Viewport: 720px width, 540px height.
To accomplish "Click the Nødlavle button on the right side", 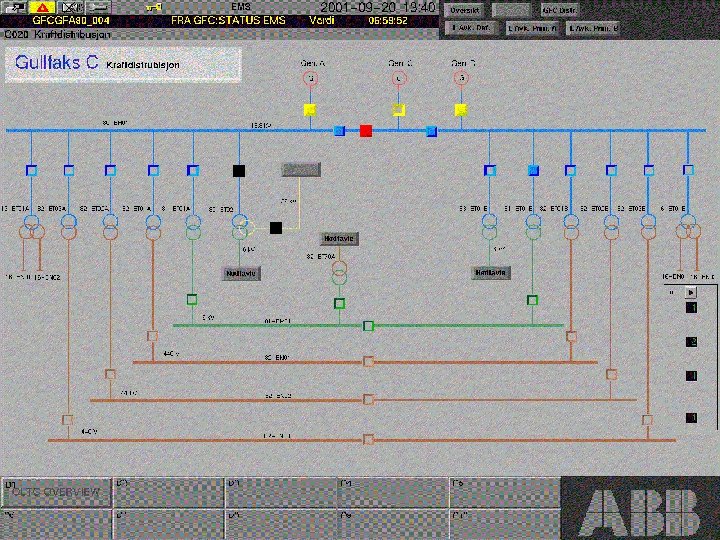I will click(490, 273).
